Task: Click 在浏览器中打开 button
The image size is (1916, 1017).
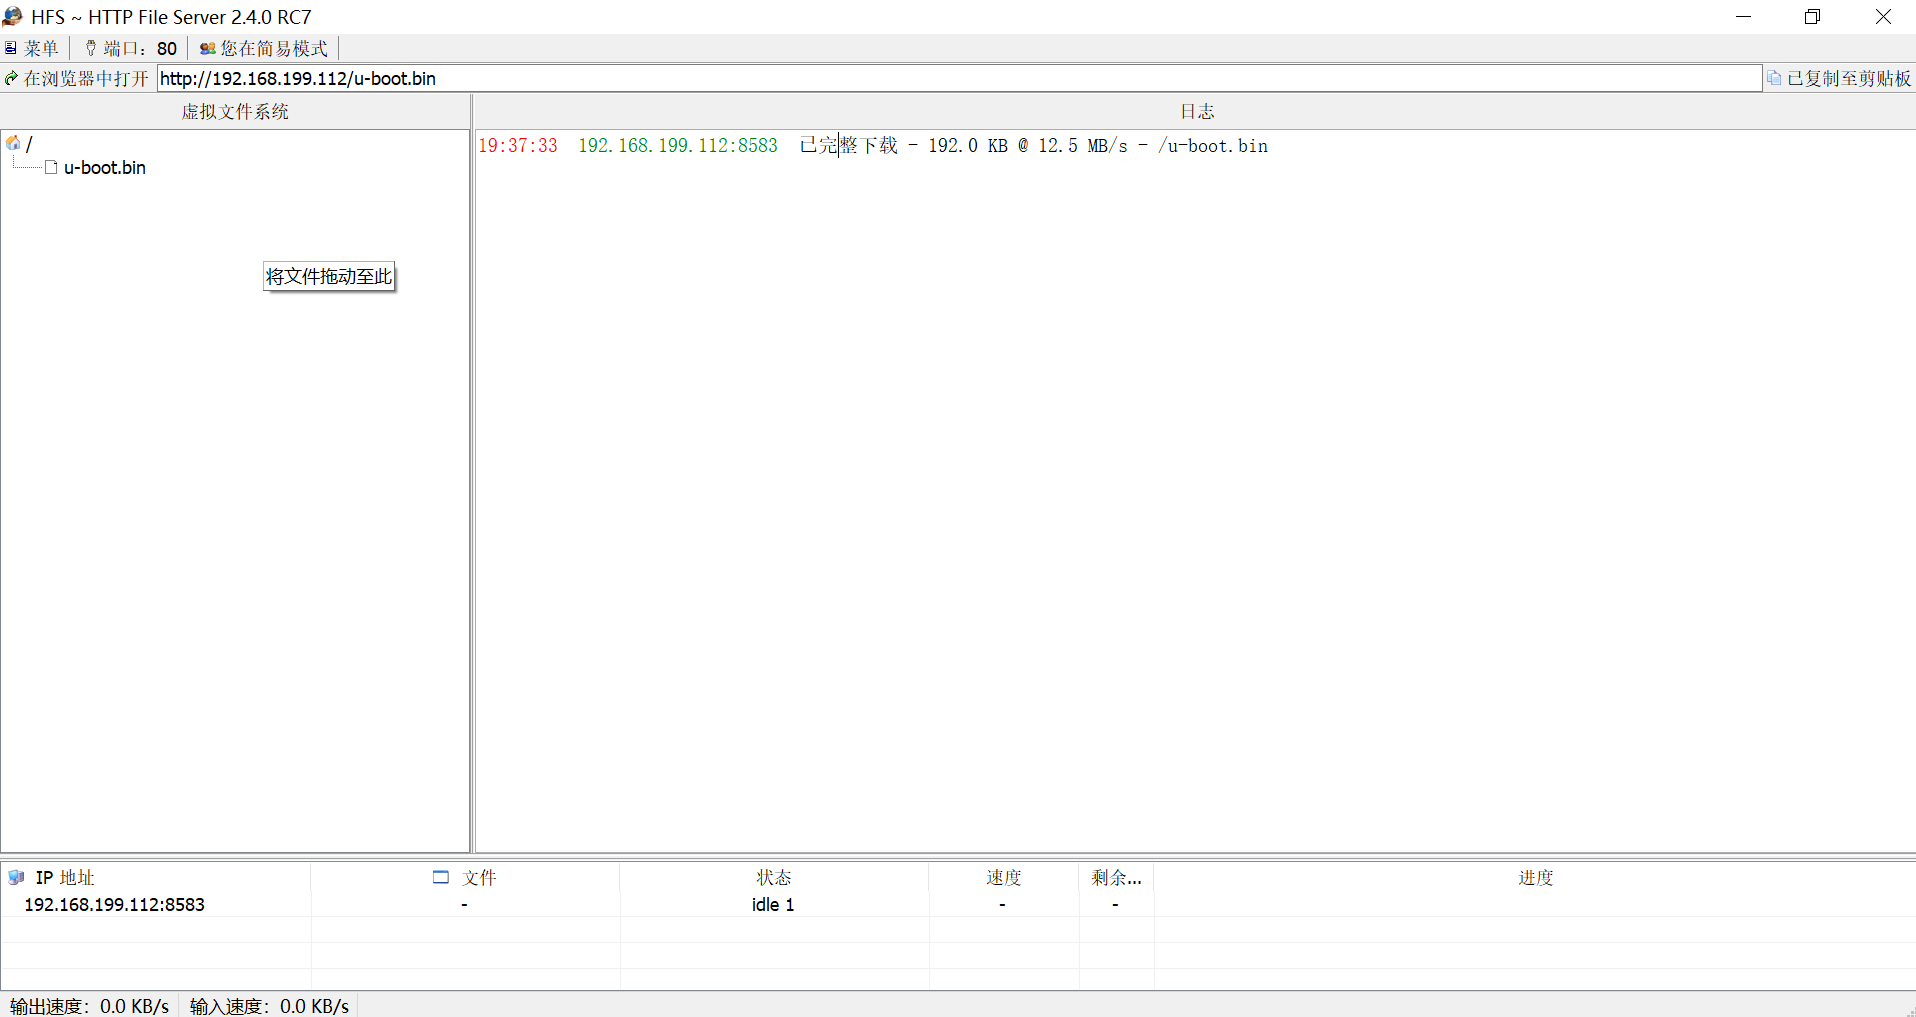Action: click(x=76, y=78)
